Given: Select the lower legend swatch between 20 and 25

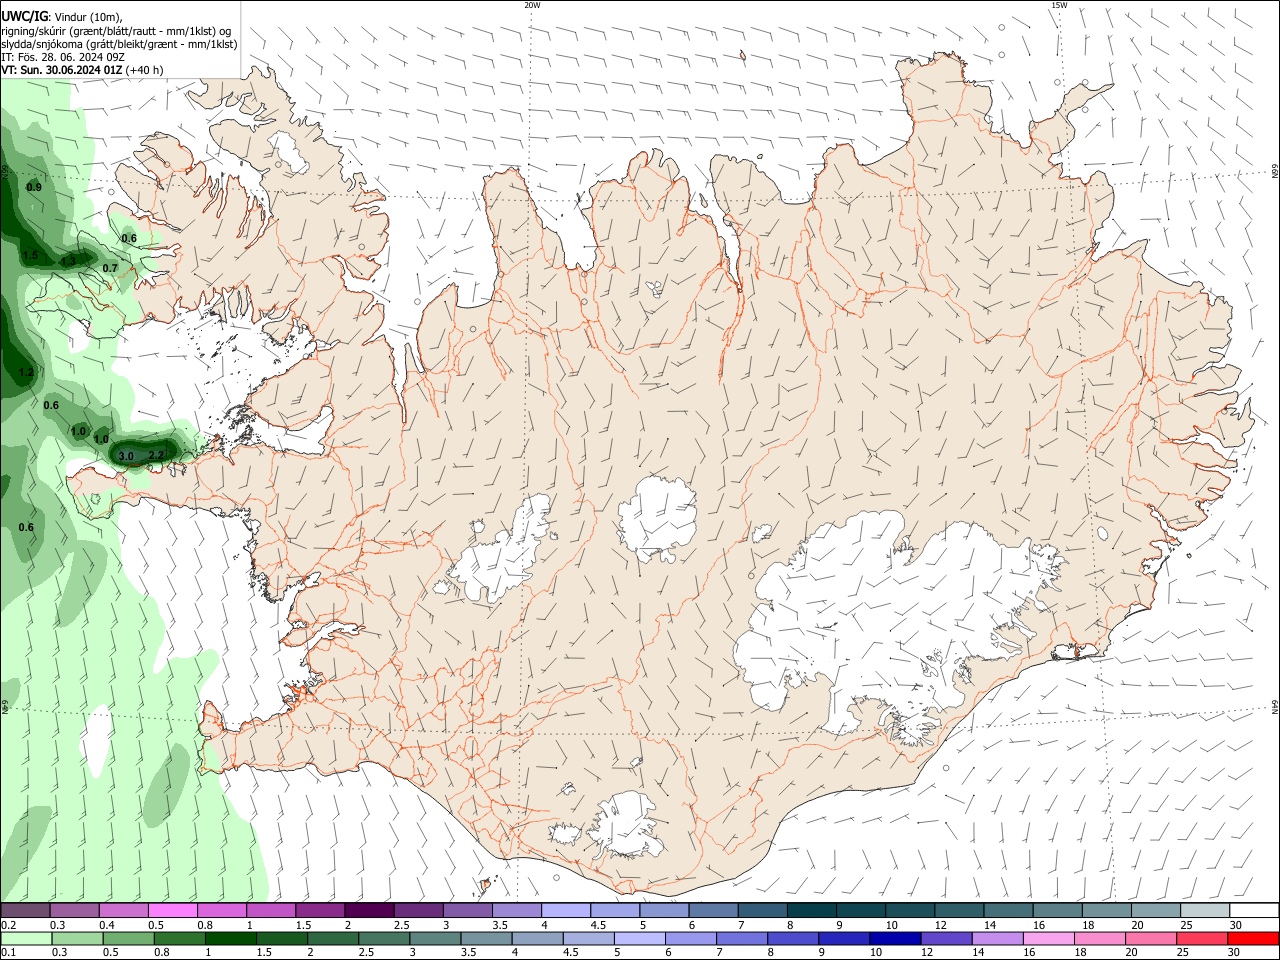Looking at the screenshot, I should pos(1151,938).
